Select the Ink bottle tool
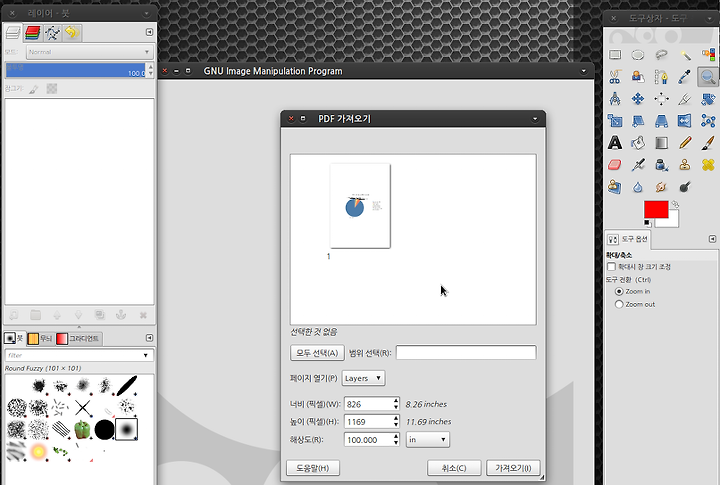This screenshot has height=485, width=720. click(x=661, y=164)
